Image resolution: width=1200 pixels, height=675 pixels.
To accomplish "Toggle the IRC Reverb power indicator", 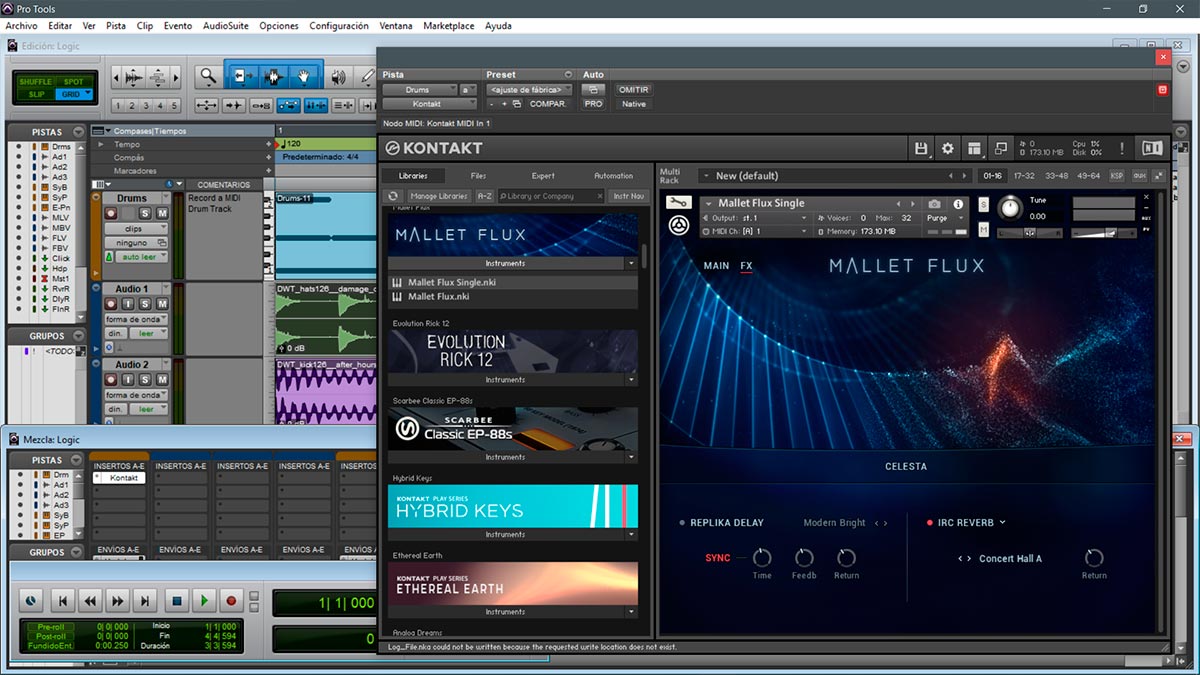I will click(x=929, y=523).
